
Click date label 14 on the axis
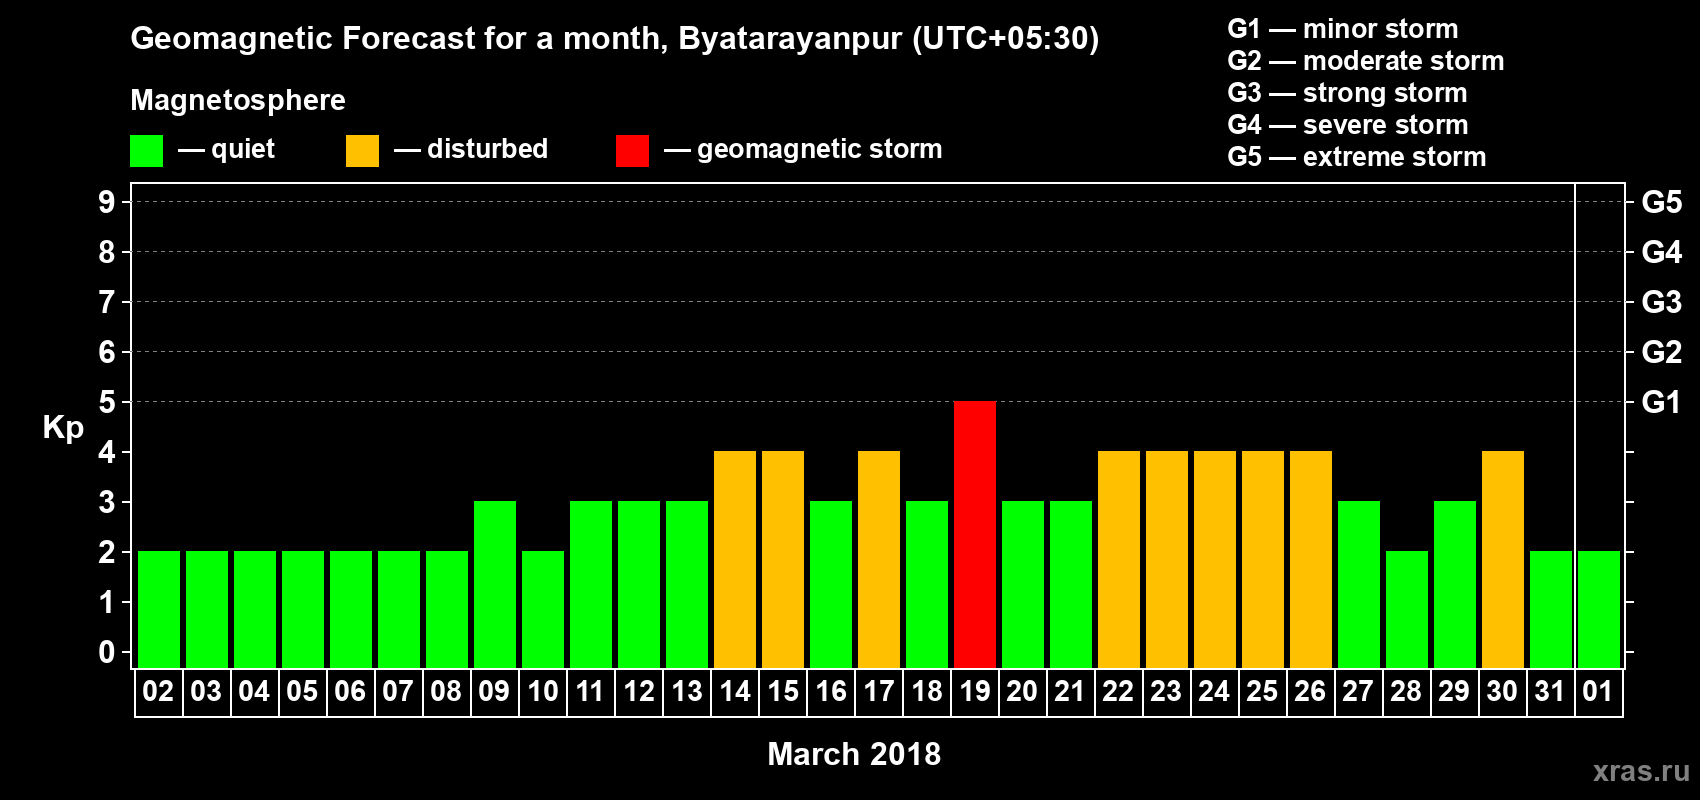coord(735,692)
